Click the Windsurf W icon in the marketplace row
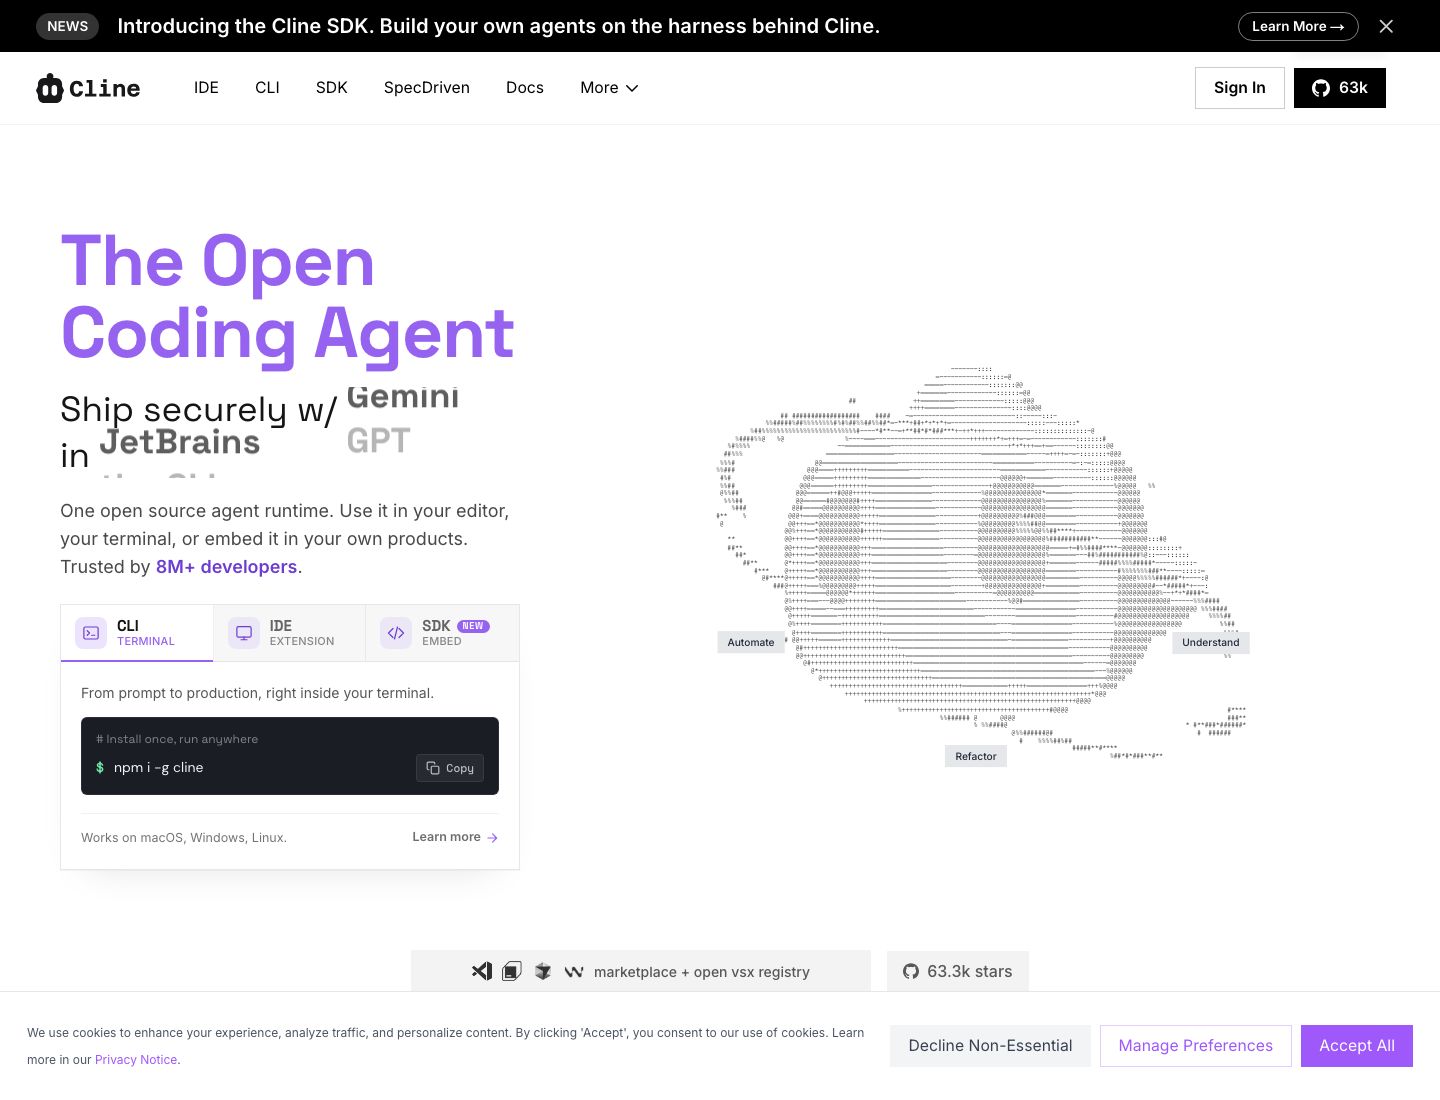Screen dimensions: 1440x1100 [574, 971]
